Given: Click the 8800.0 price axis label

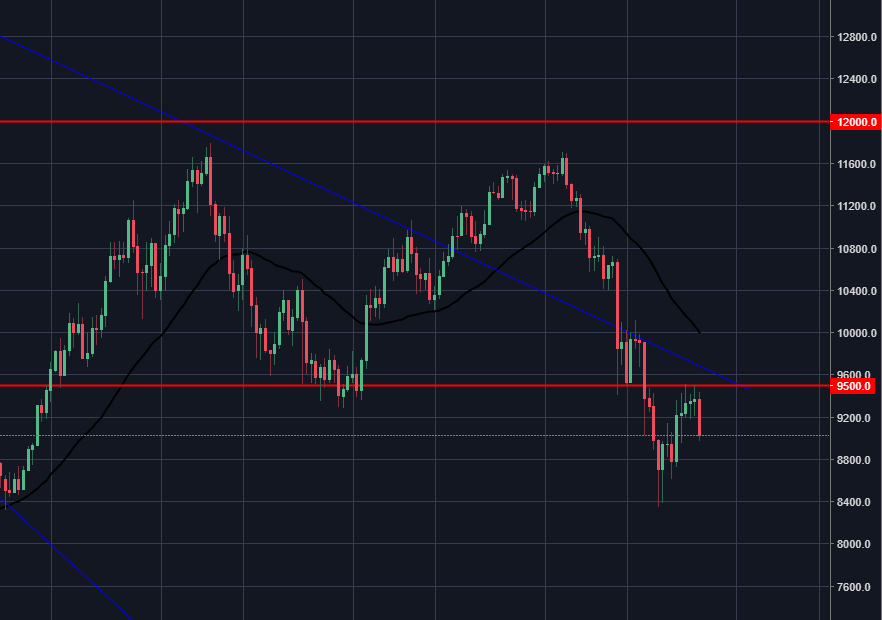Looking at the screenshot, I should (x=858, y=460).
